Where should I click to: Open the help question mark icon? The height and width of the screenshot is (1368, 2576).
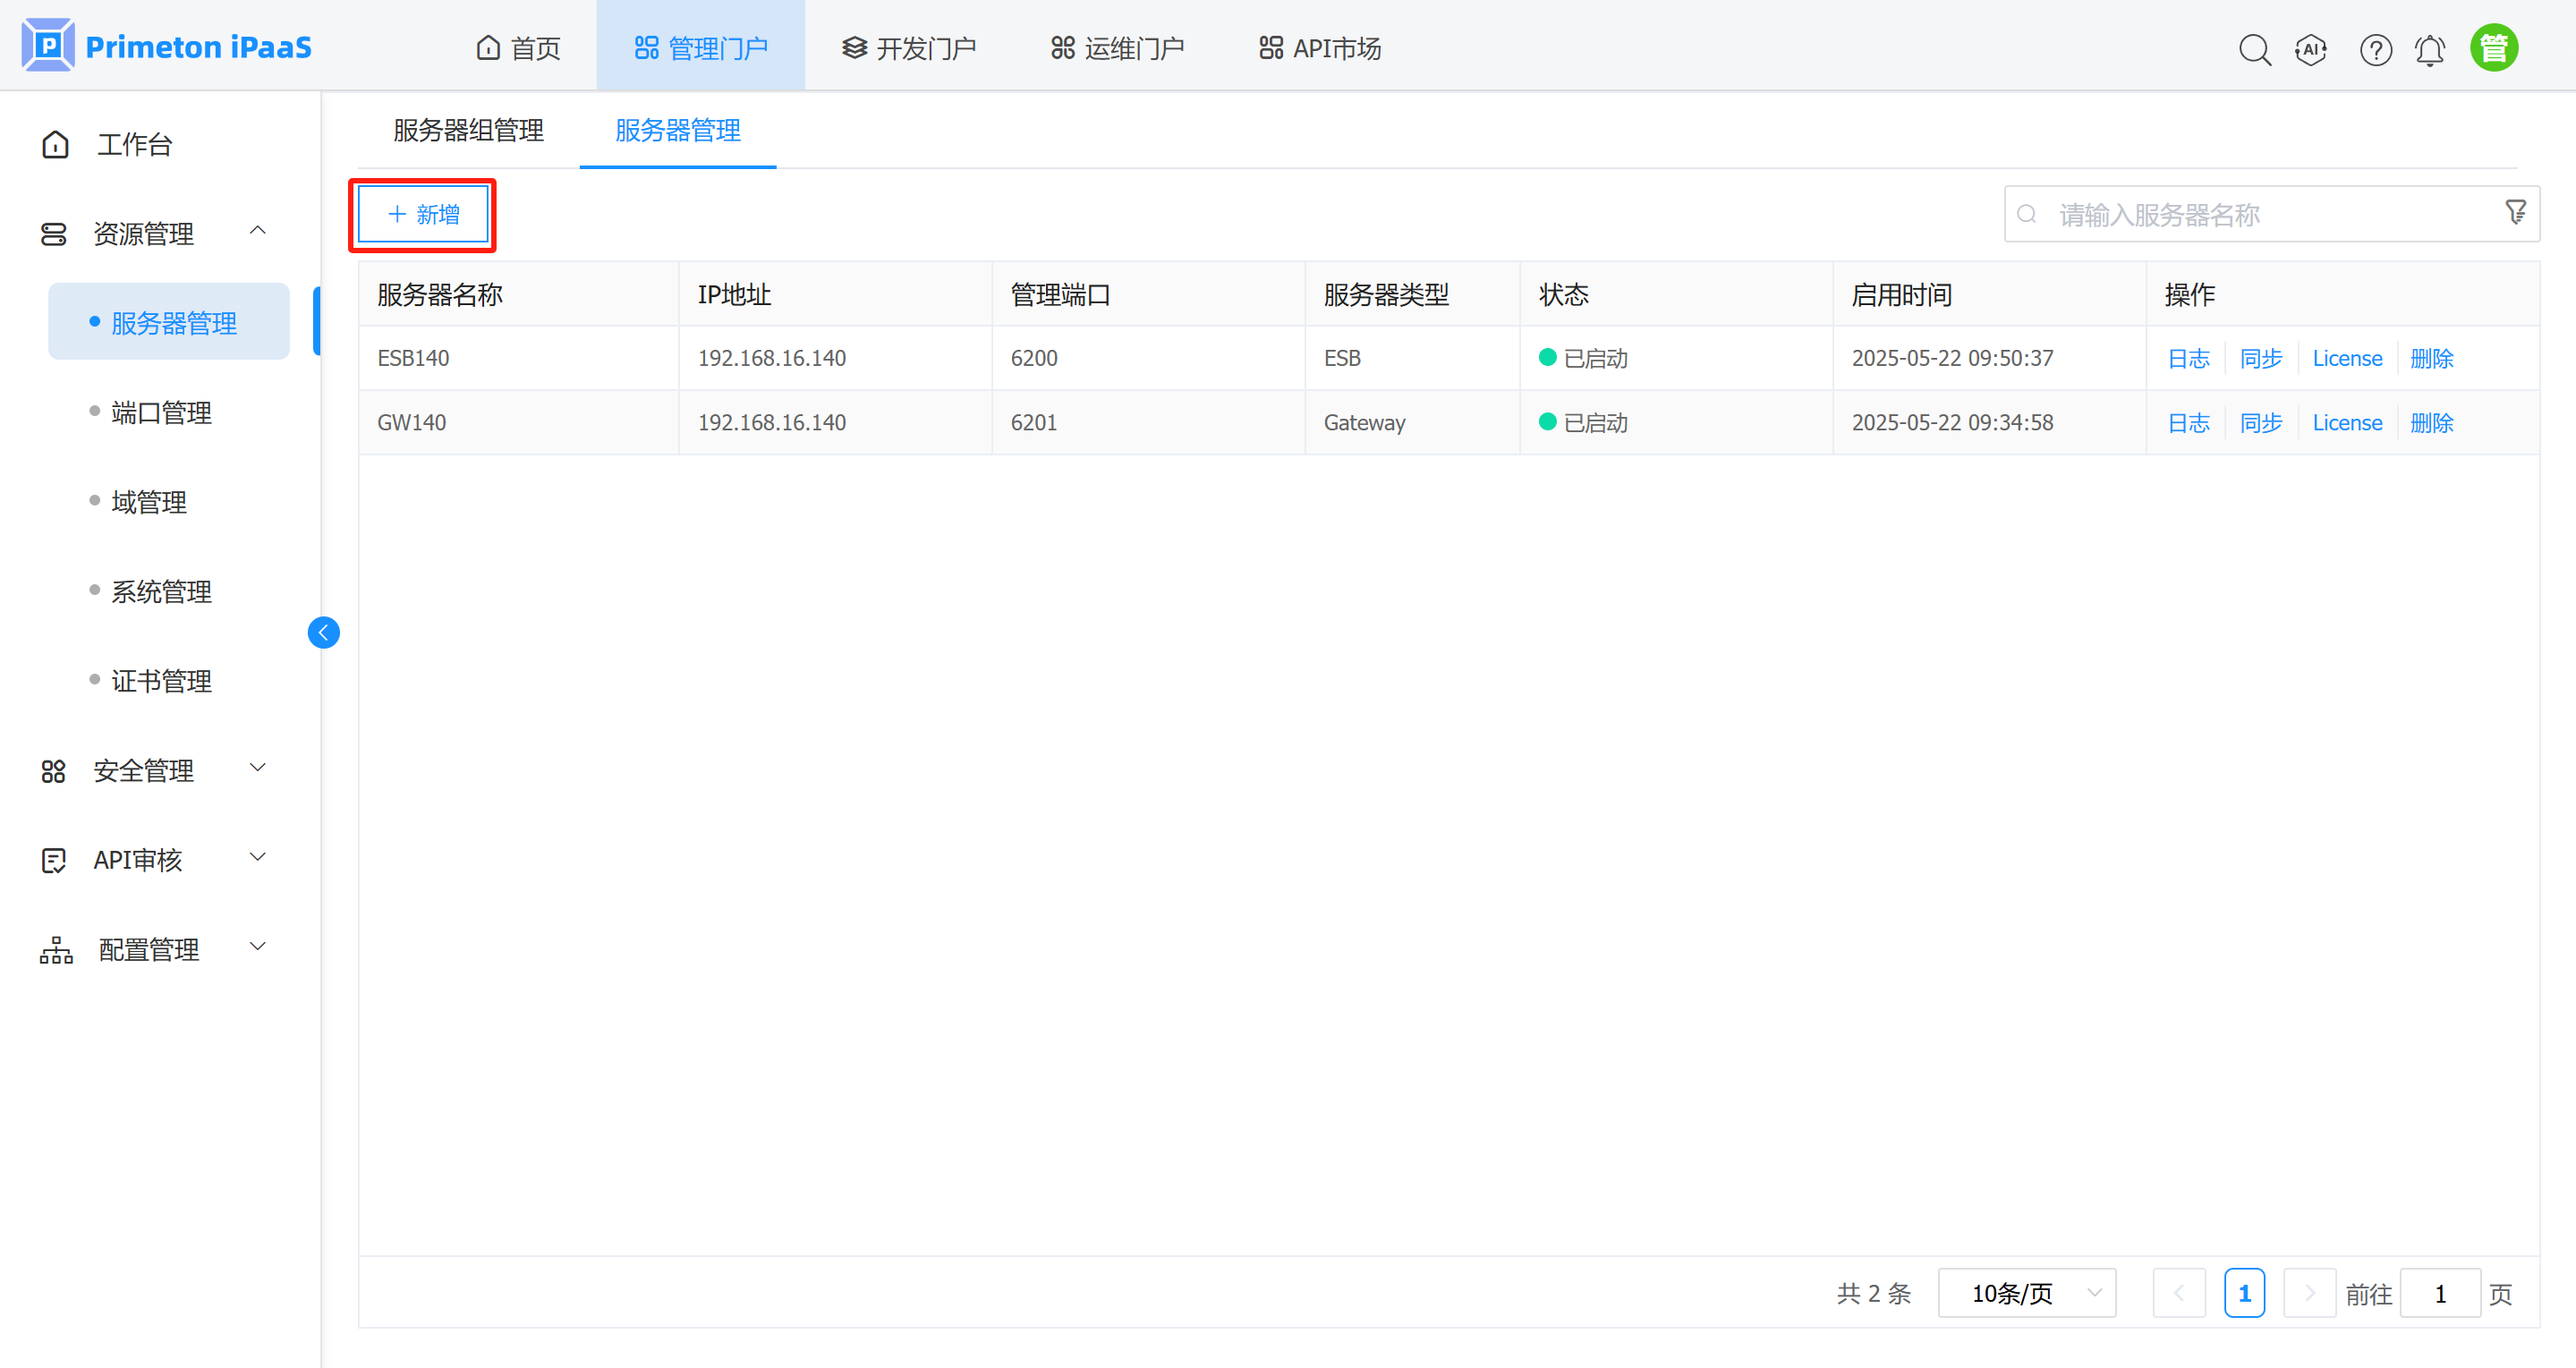pos(2375,49)
